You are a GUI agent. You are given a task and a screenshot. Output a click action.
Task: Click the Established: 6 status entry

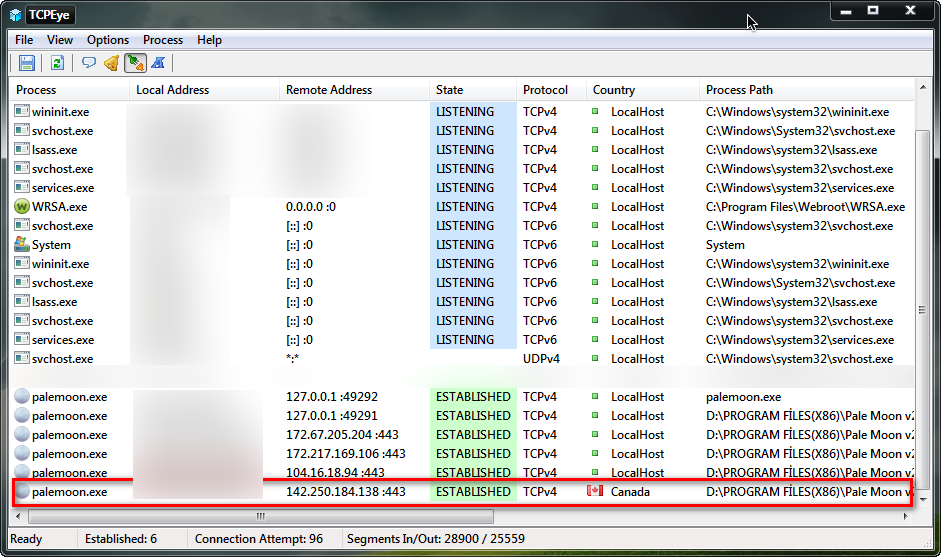[121, 538]
